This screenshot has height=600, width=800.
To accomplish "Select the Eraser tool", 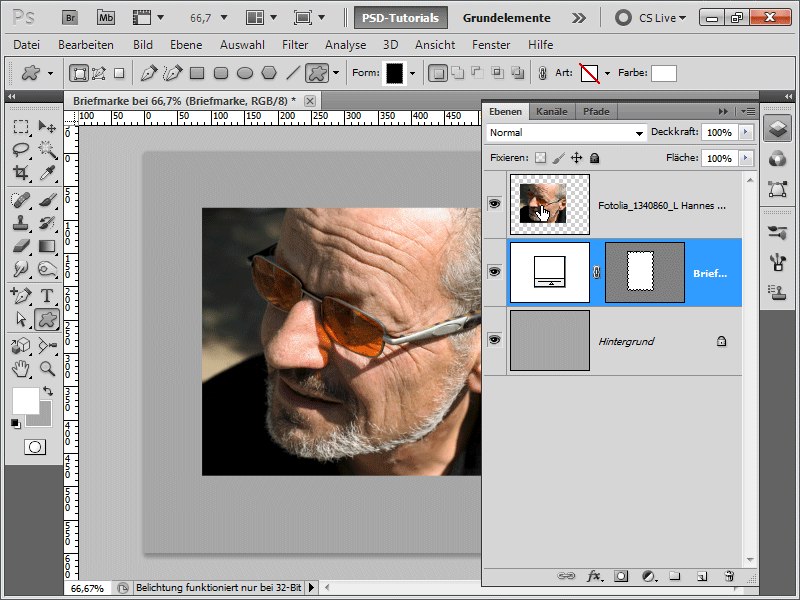I will click(x=21, y=246).
